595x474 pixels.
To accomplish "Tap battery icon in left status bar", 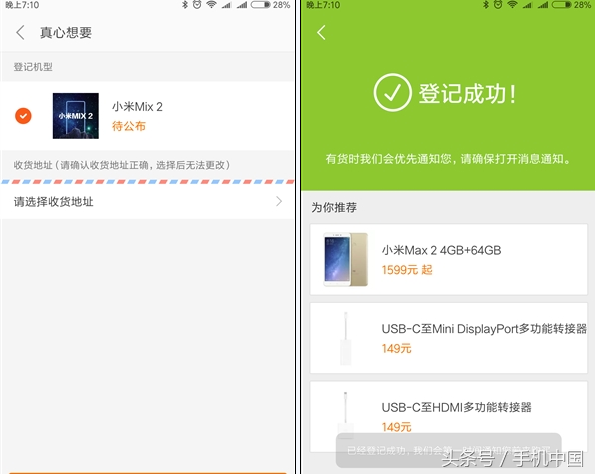I will pyautogui.click(x=260, y=5).
